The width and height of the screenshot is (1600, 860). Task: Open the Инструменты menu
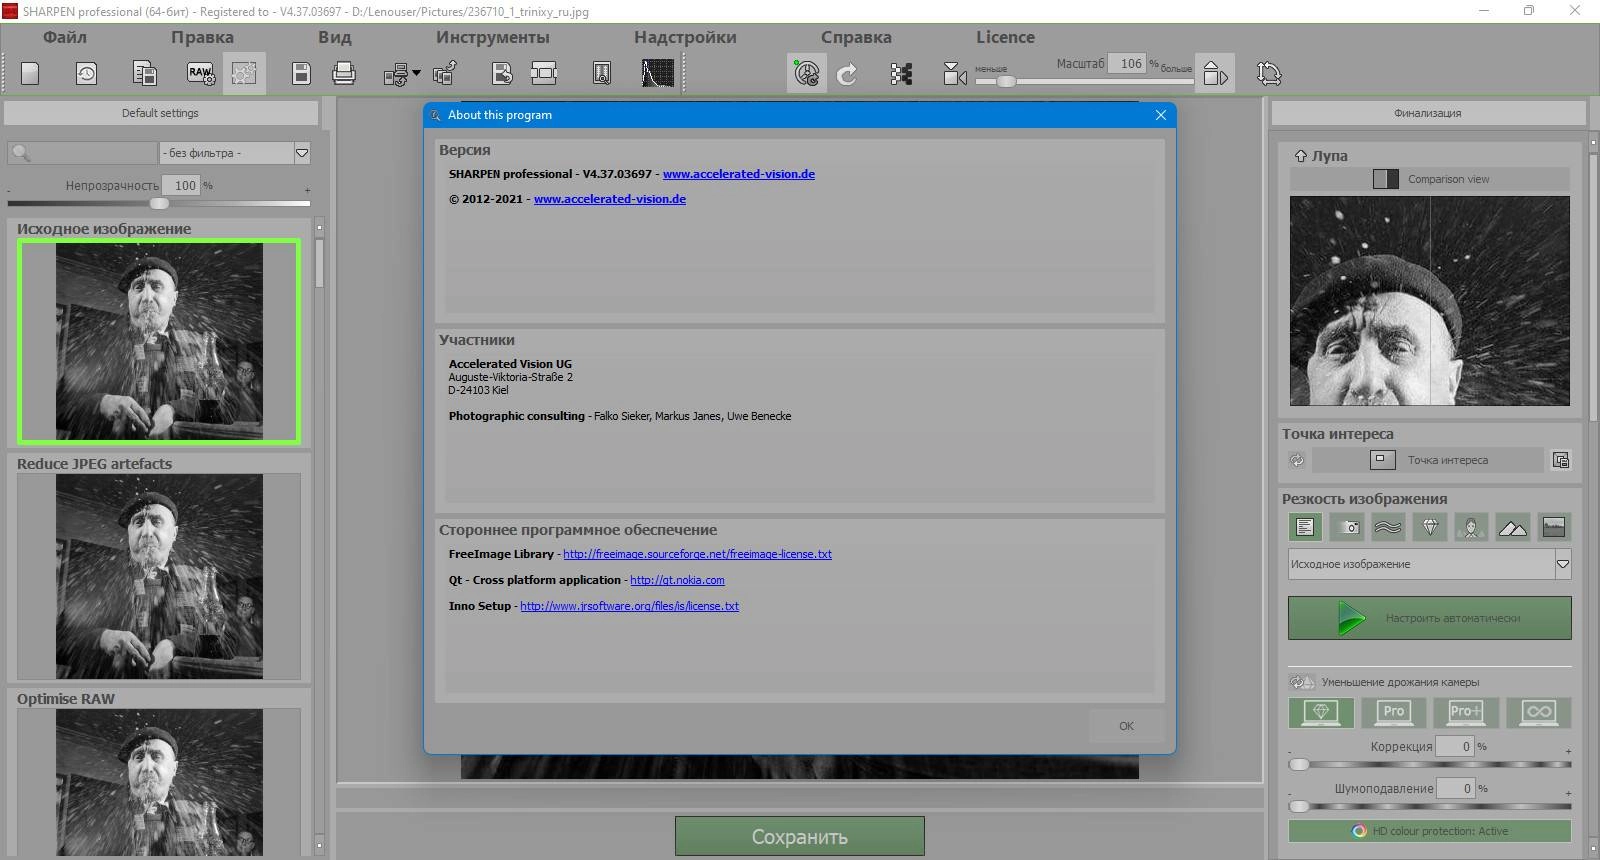click(x=493, y=37)
